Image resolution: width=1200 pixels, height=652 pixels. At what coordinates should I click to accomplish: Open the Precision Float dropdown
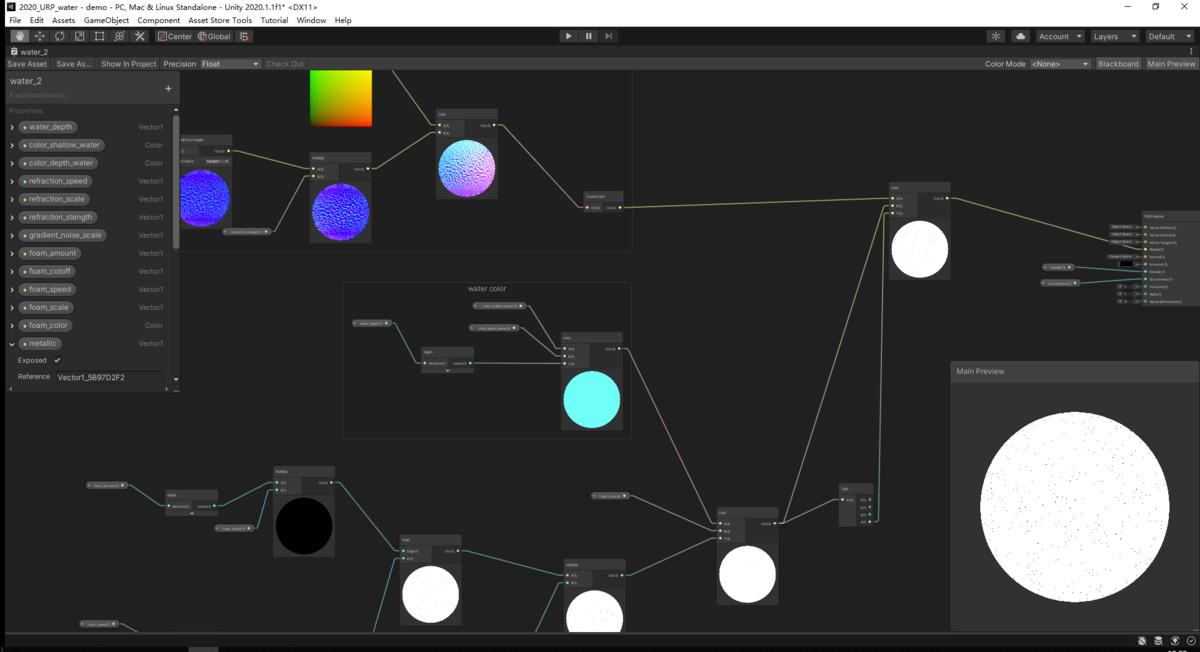pyautogui.click(x=230, y=64)
